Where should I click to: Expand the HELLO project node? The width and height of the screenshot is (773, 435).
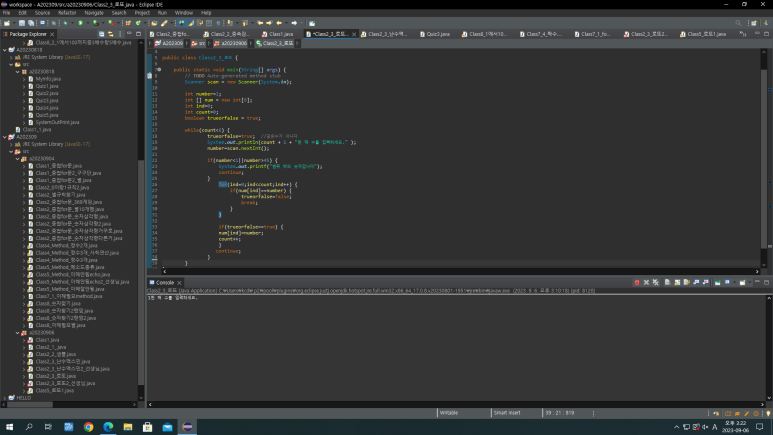[x=5, y=398]
